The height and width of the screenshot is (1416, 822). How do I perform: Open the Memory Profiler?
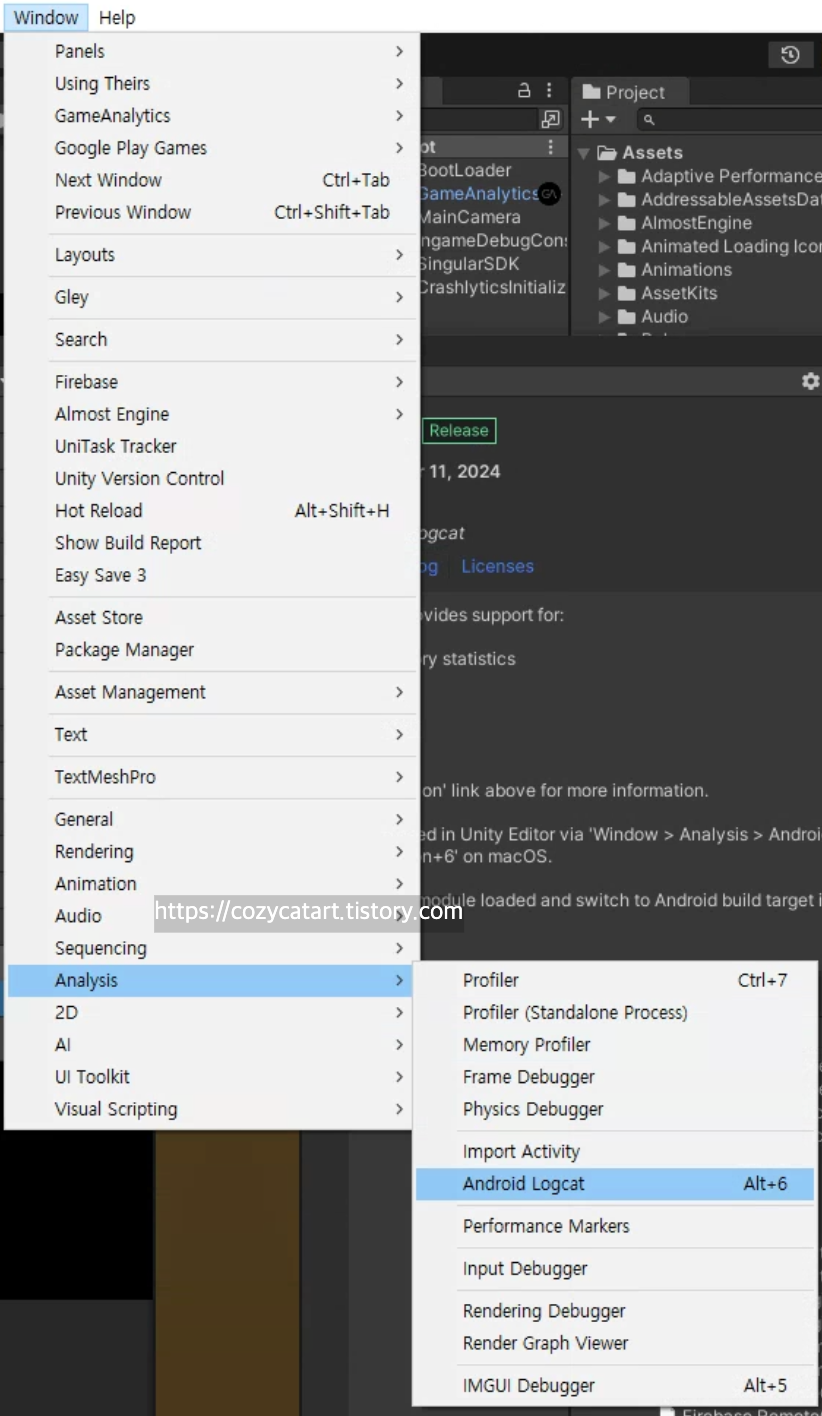click(614, 1044)
